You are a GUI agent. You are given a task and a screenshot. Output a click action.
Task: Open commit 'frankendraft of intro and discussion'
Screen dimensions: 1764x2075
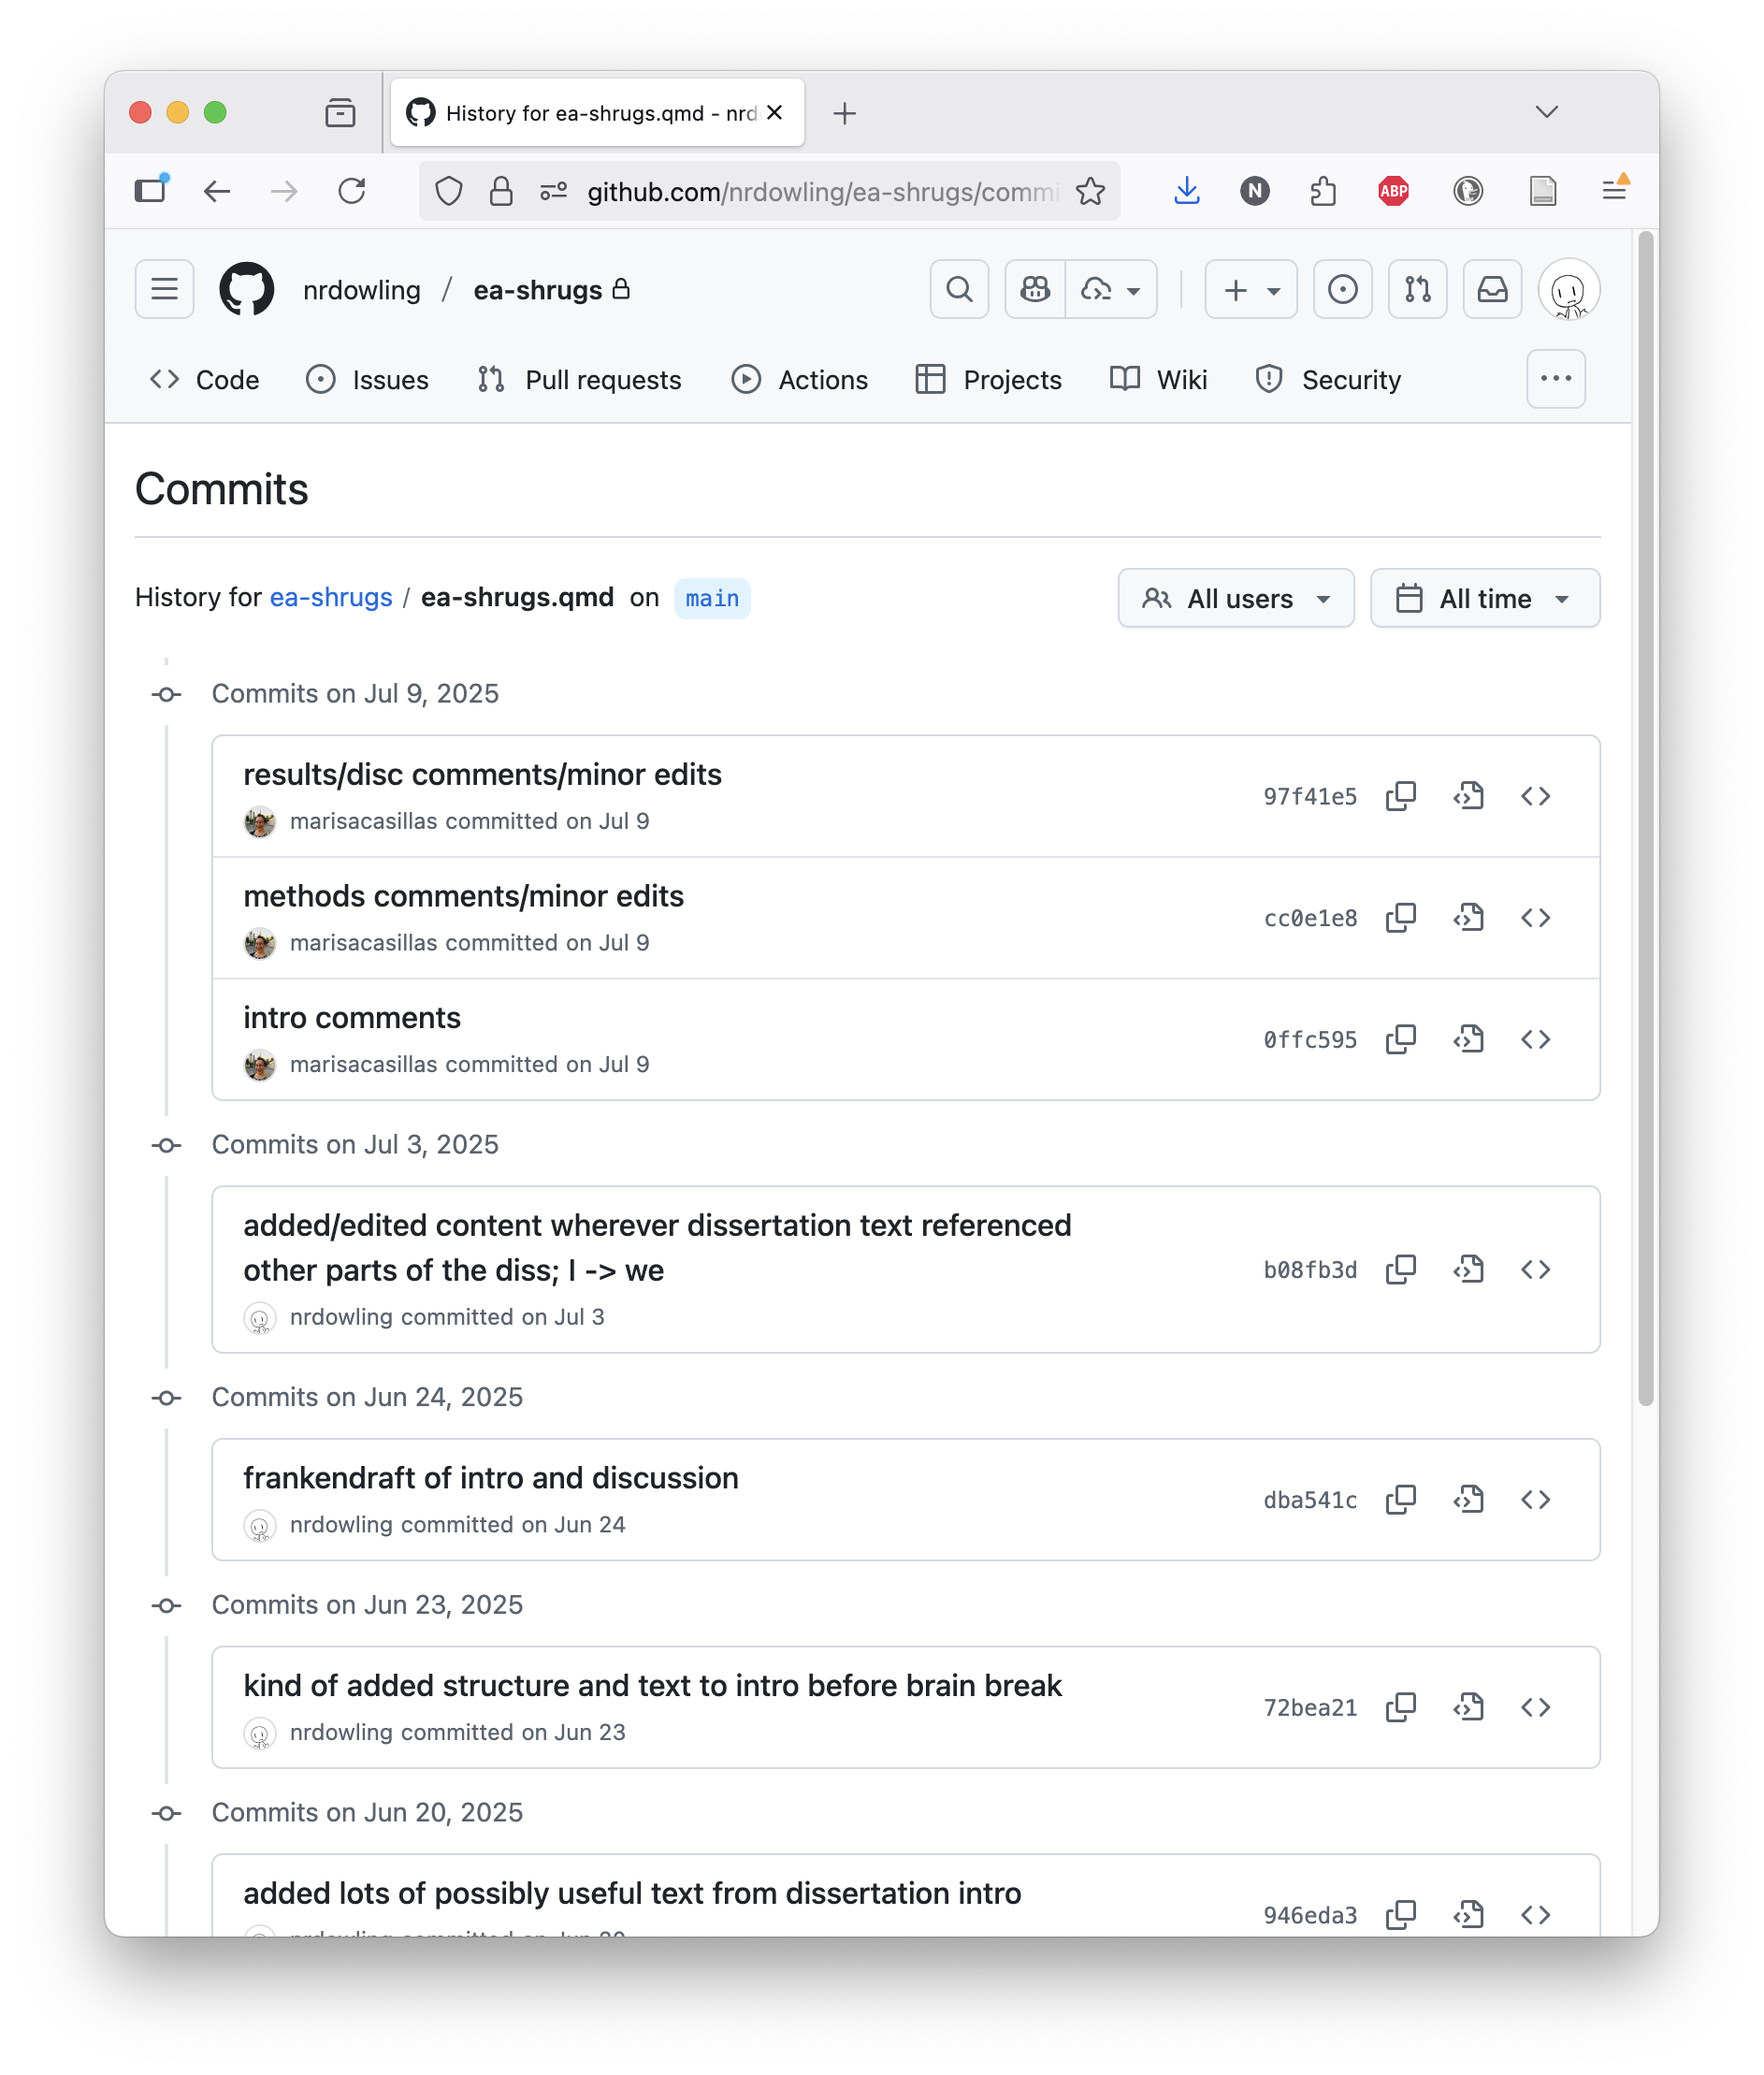[x=490, y=1478]
